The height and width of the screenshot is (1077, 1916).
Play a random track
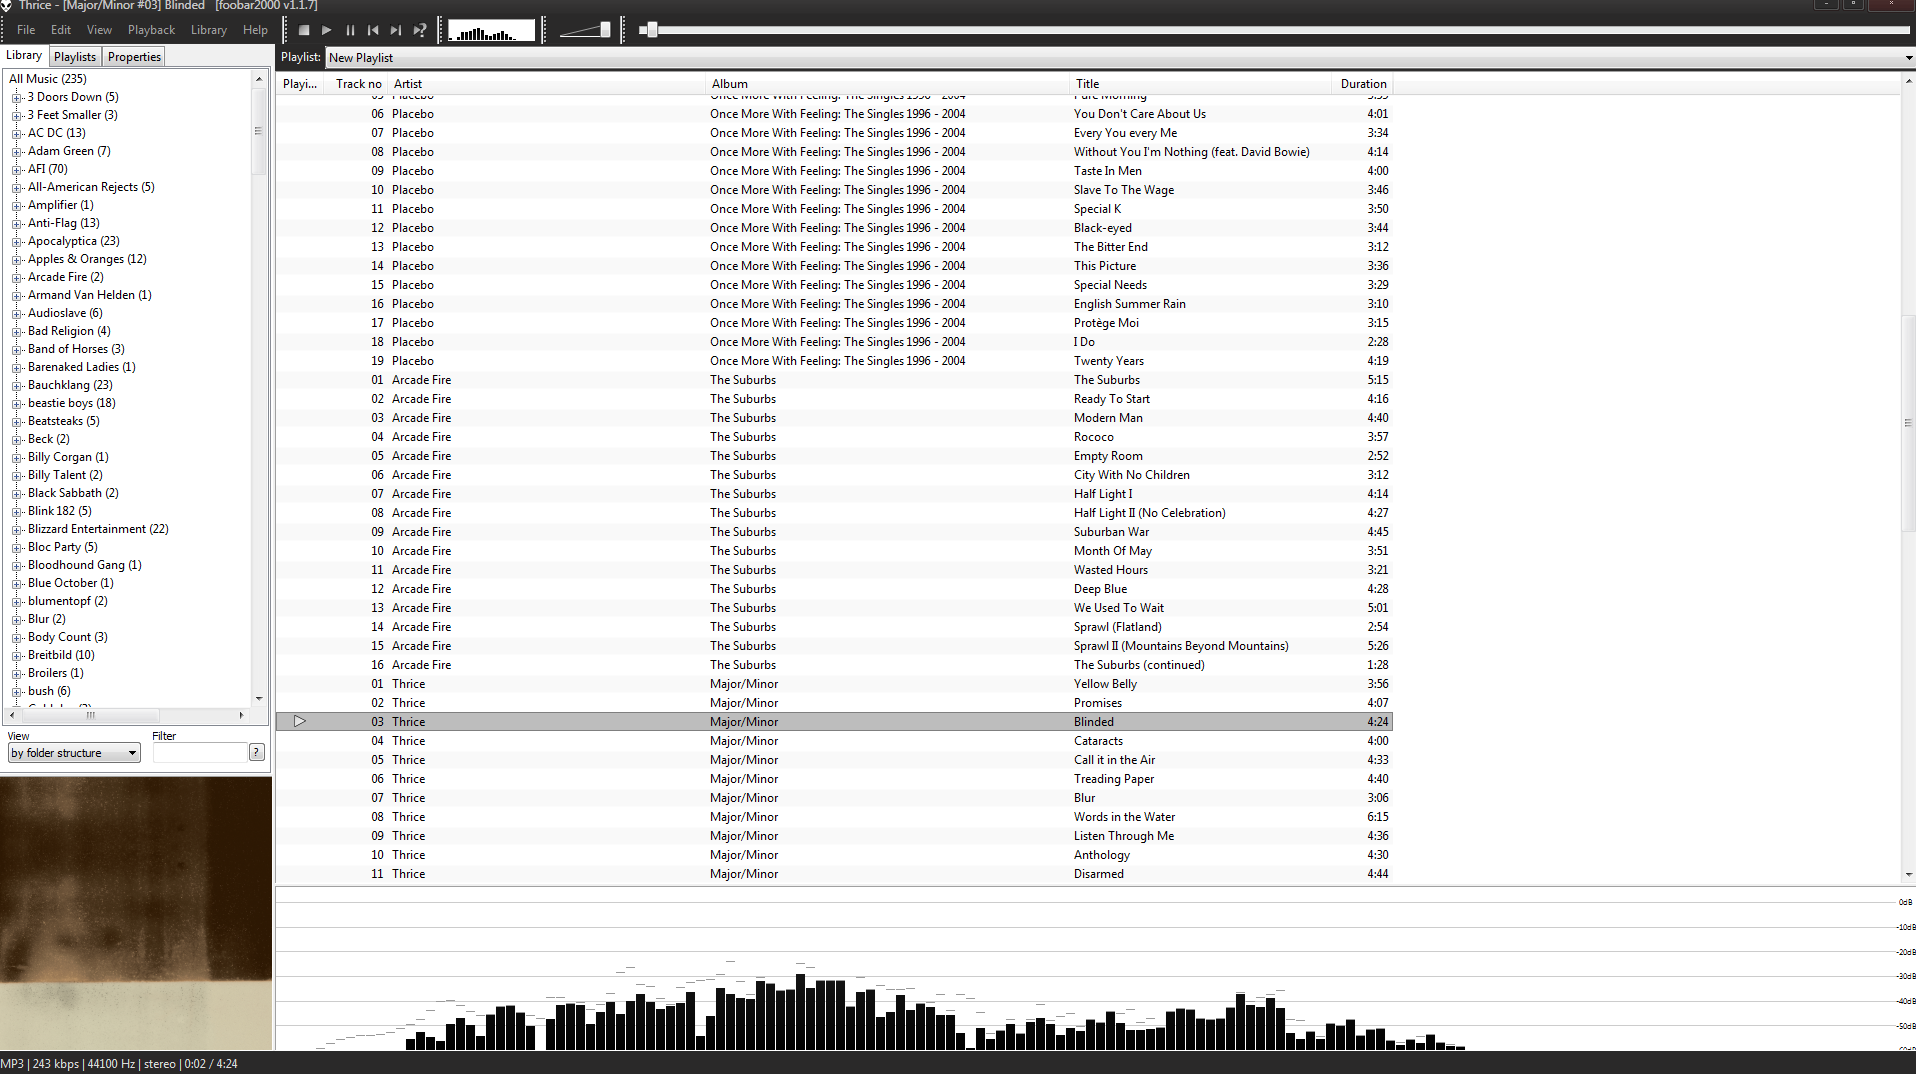(x=420, y=31)
